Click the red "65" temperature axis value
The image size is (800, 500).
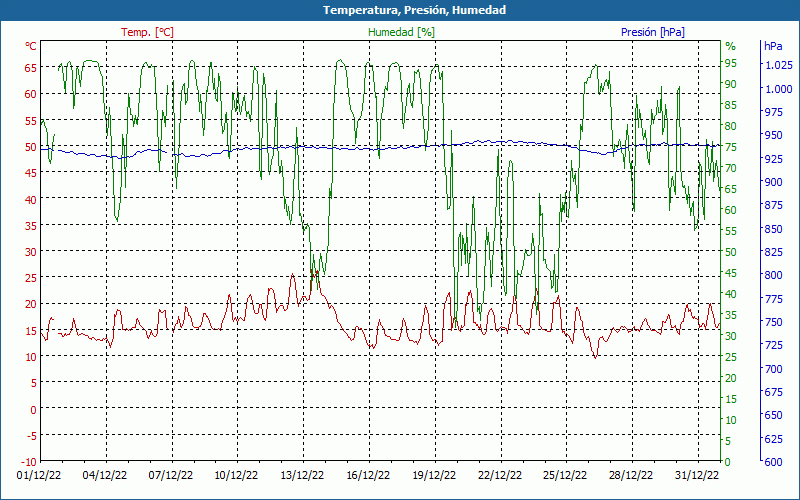tap(31, 67)
